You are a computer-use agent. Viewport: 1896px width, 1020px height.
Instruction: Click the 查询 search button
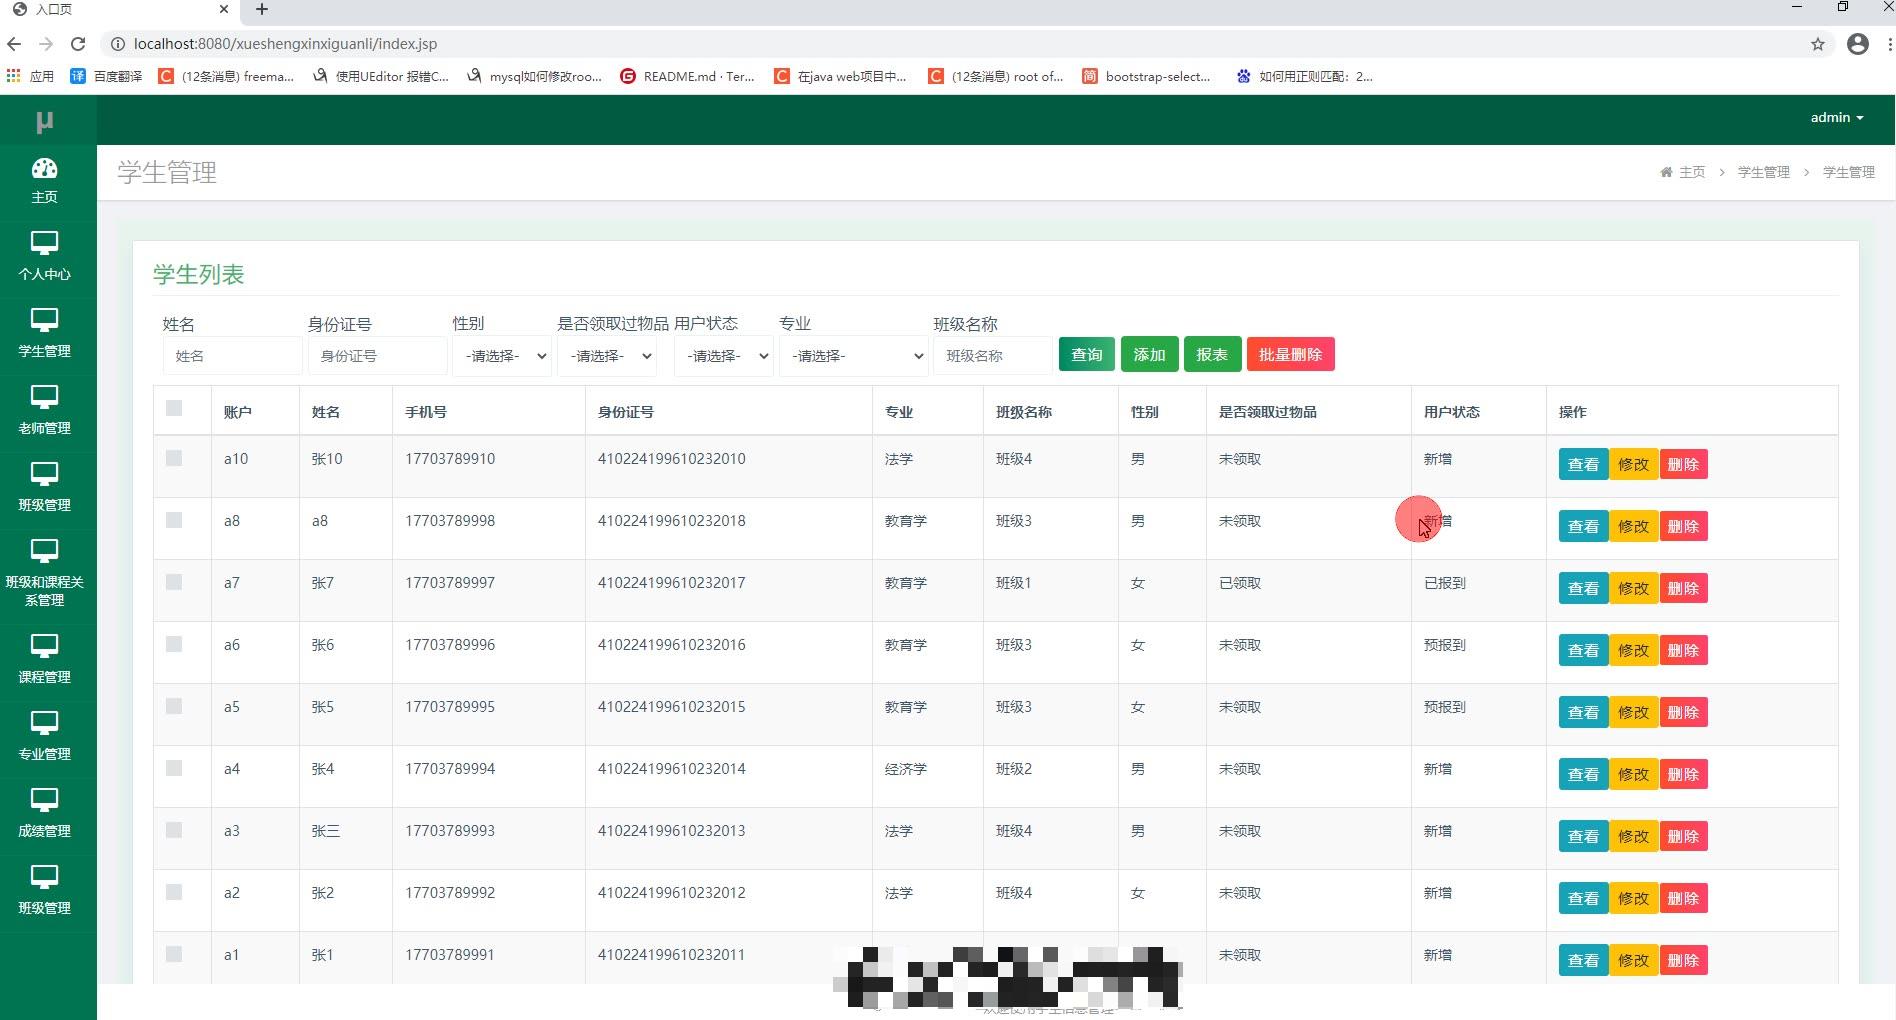click(1087, 354)
